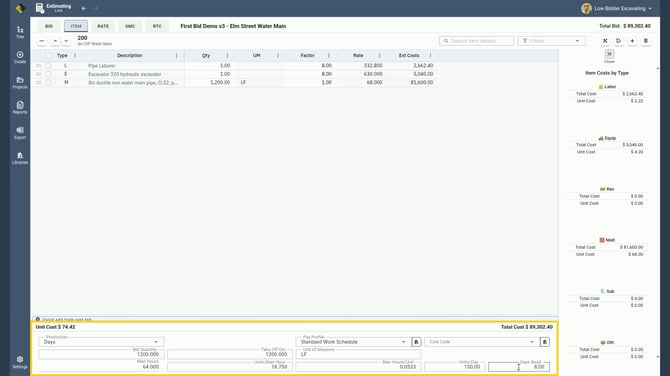This screenshot has width=670, height=376.
Task: Sort by the UM column header
Action: [x=256, y=56]
